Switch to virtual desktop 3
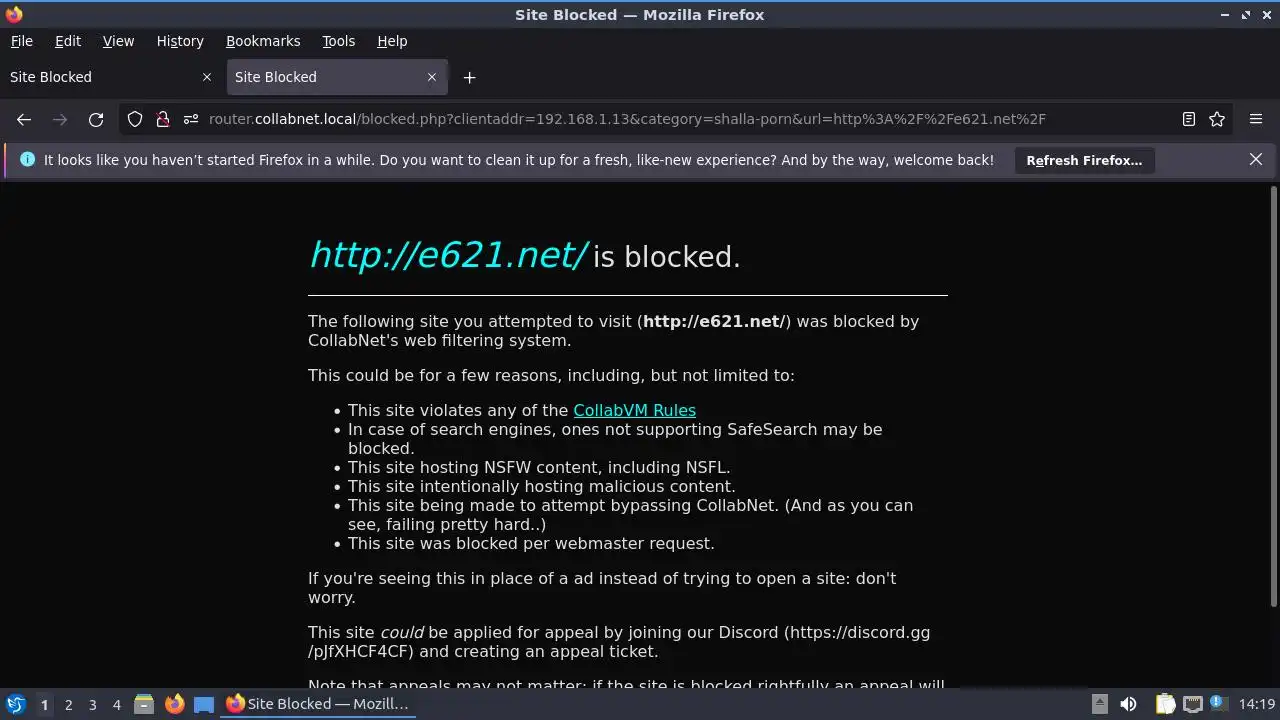The image size is (1280, 720). [92, 704]
